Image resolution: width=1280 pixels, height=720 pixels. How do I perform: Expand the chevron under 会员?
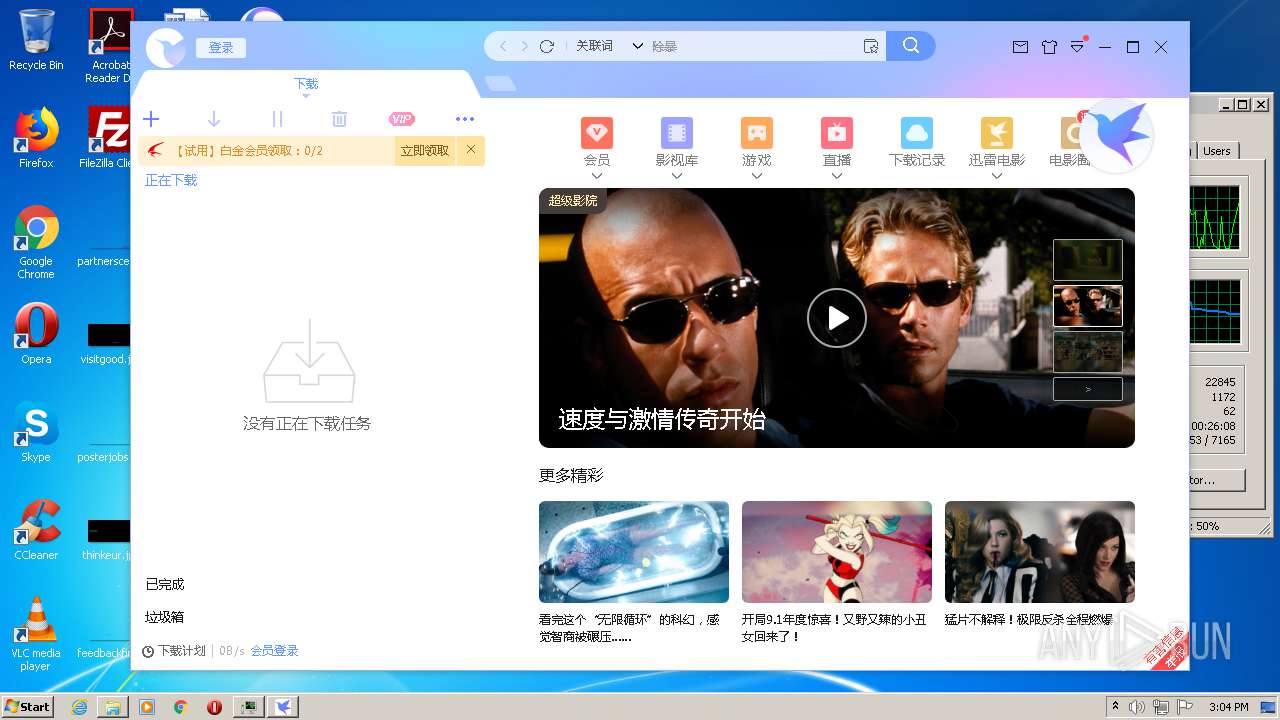[597, 176]
